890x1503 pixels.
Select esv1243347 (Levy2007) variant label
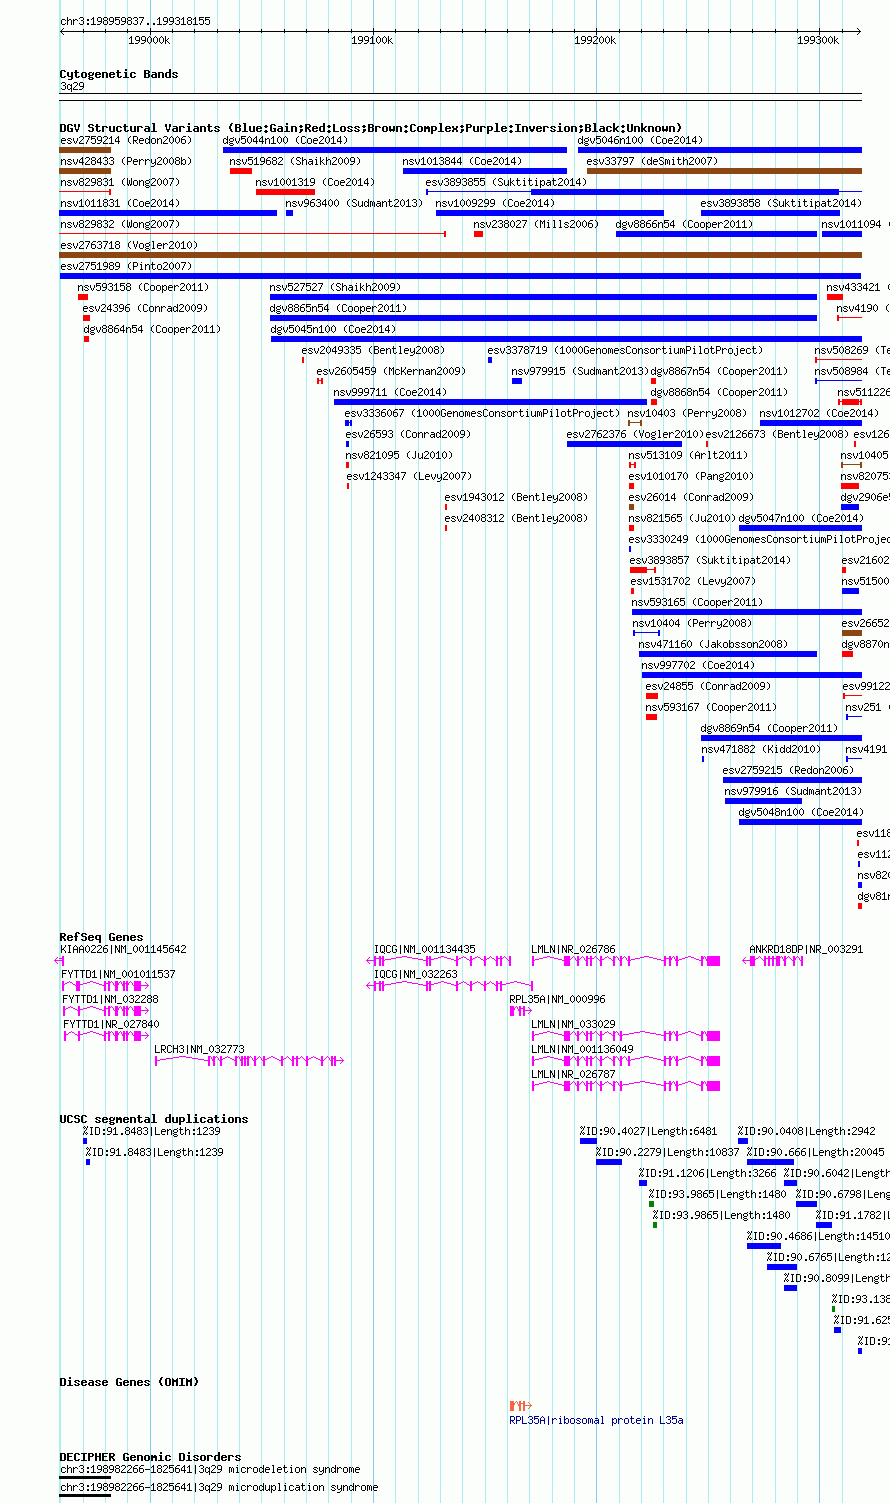410,476
